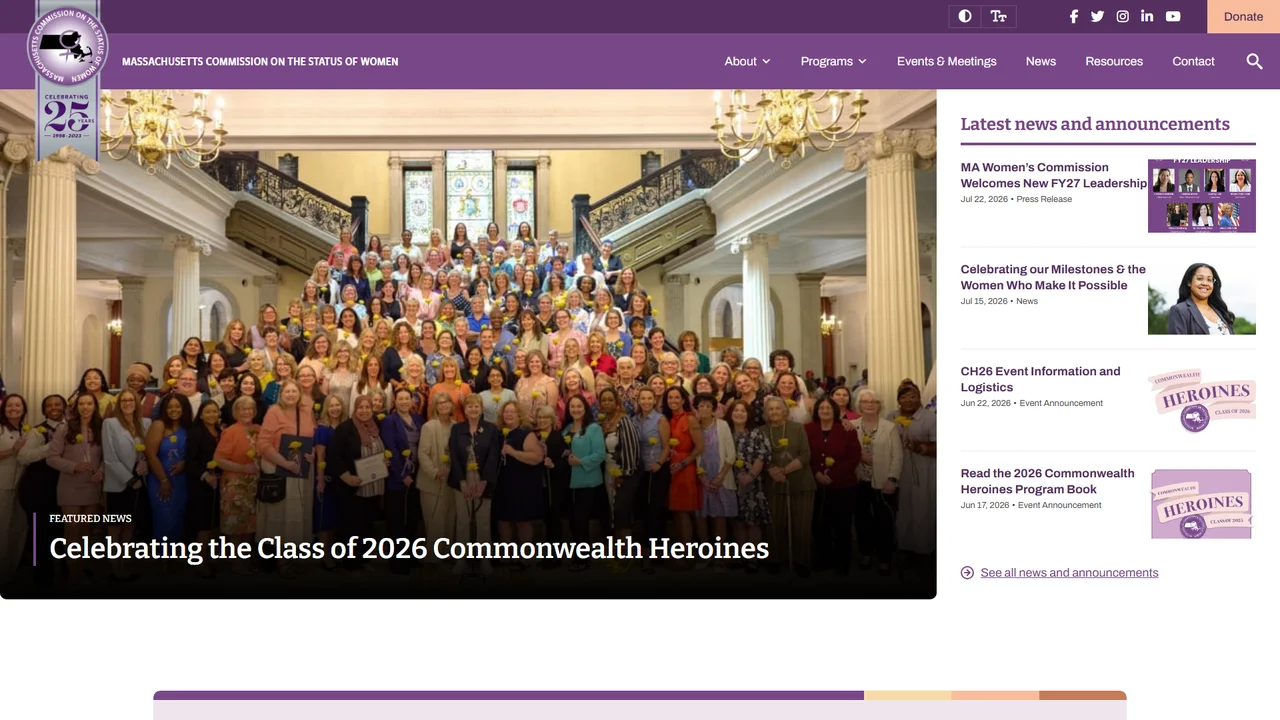Open the site search magnifier
The width and height of the screenshot is (1280, 720).
pos(1255,61)
